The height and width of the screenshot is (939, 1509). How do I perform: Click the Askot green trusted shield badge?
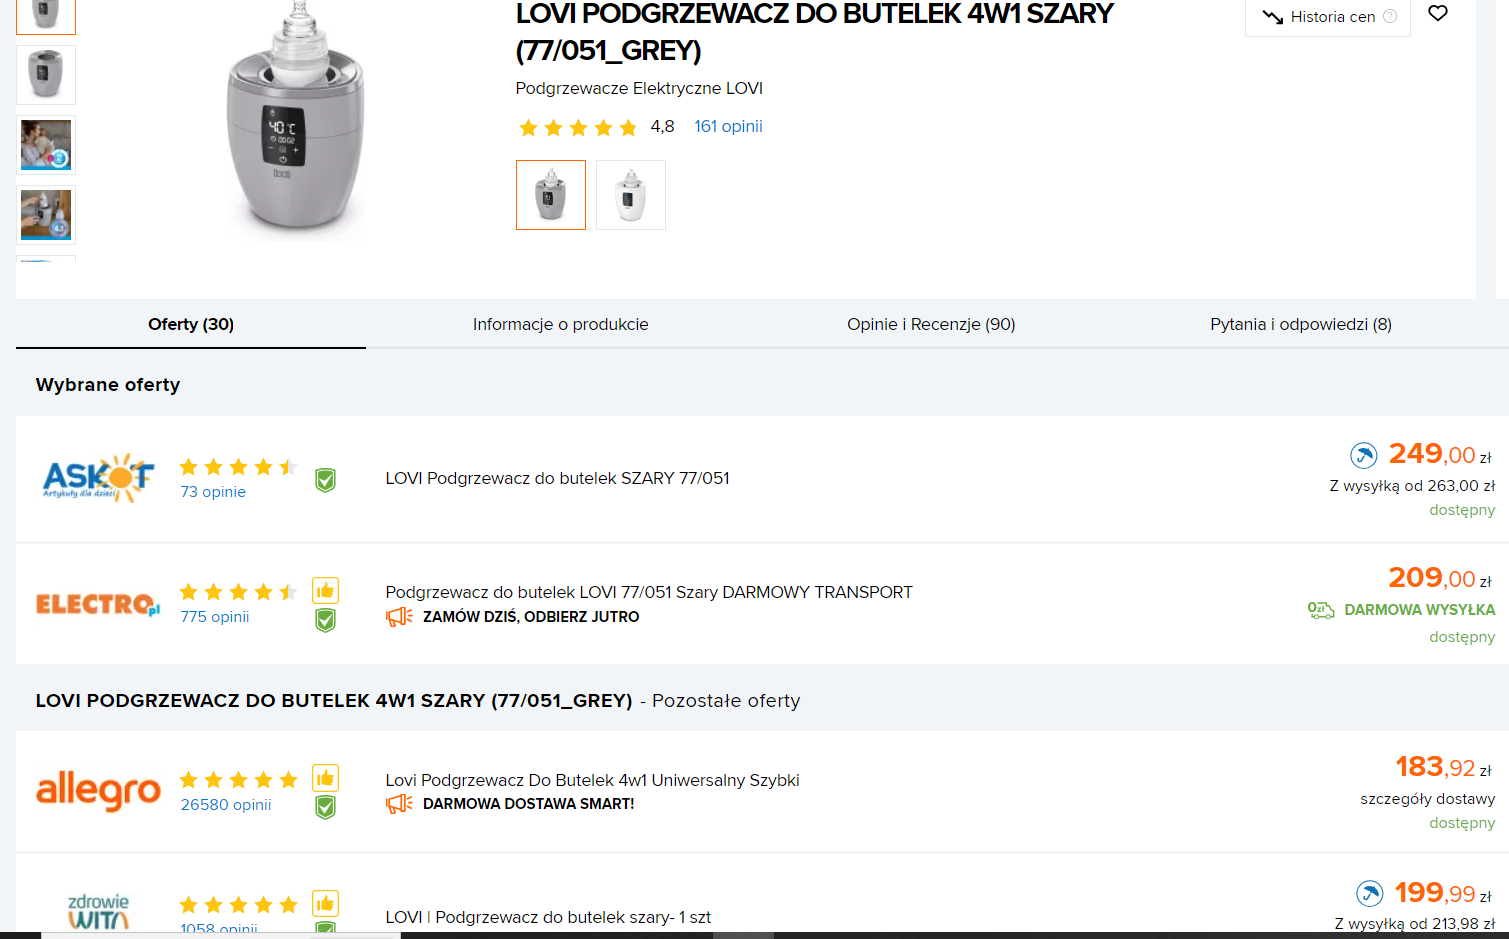pos(325,480)
